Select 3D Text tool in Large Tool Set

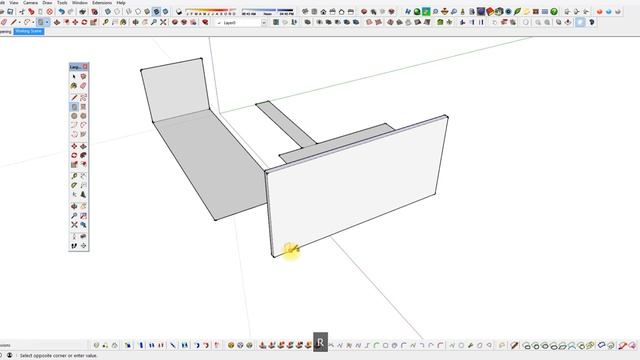(83, 195)
